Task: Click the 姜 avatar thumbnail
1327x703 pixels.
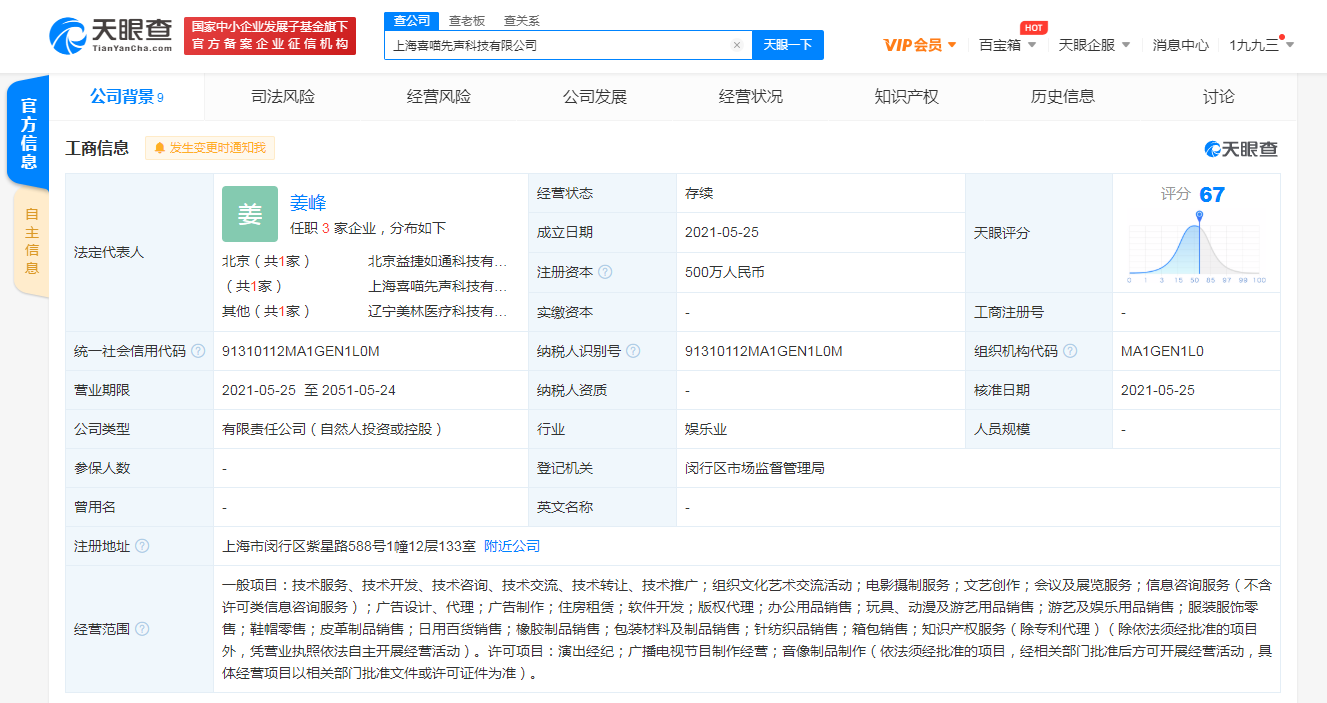Action: [249, 214]
